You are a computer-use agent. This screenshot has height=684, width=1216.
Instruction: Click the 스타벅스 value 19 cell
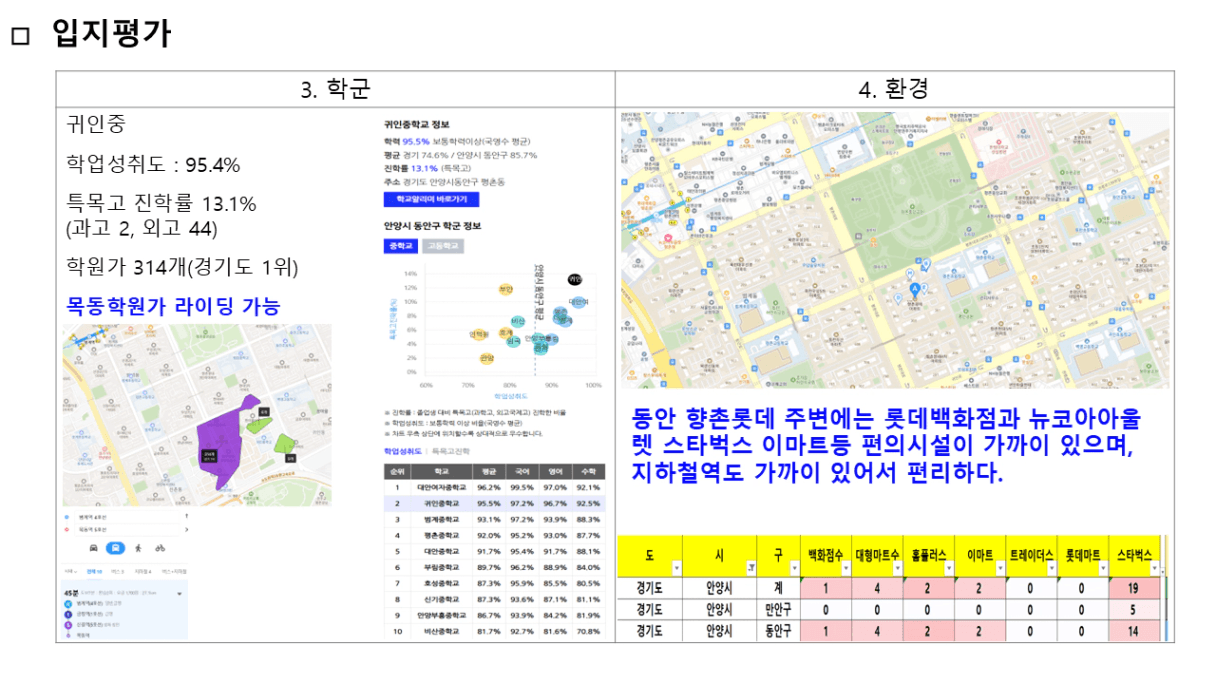(x=1133, y=588)
